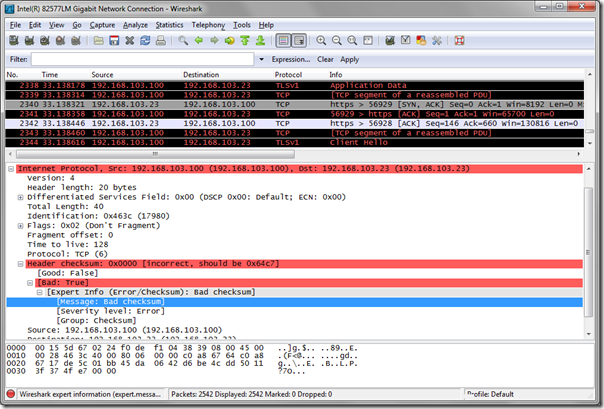Select packet 2344 Client Hello row

click(295, 142)
